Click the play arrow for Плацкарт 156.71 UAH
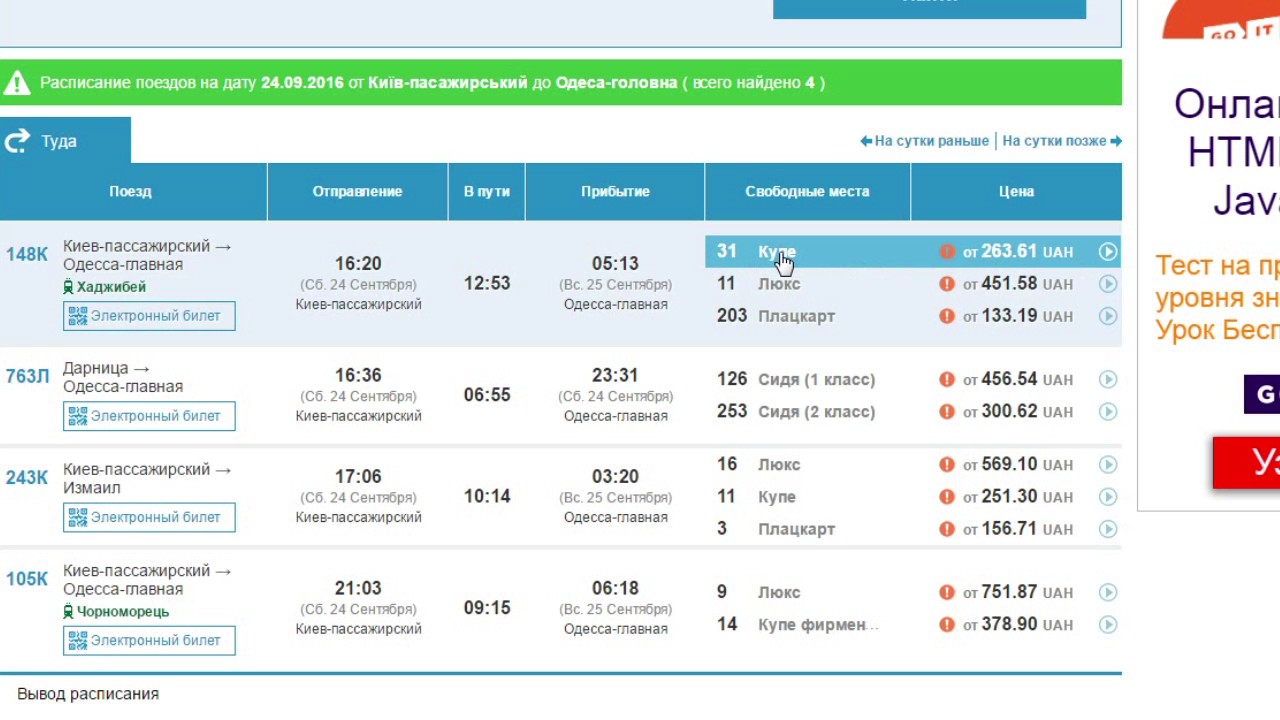This screenshot has height=720, width=1280. click(1108, 528)
